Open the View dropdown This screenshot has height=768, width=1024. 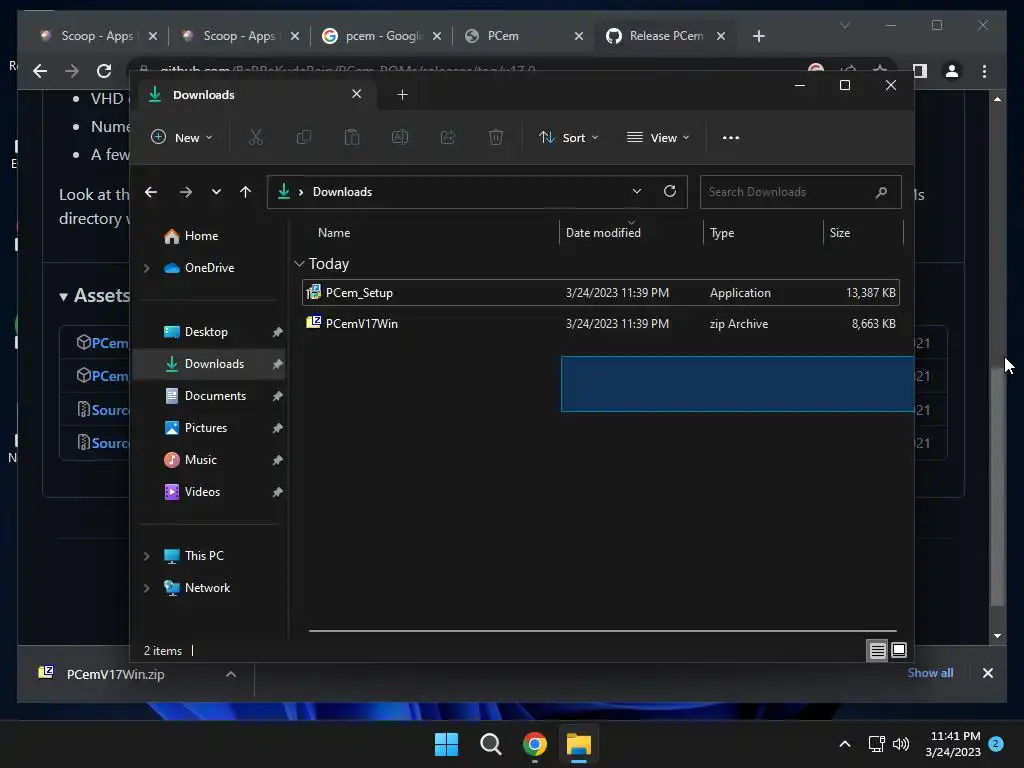pos(658,137)
